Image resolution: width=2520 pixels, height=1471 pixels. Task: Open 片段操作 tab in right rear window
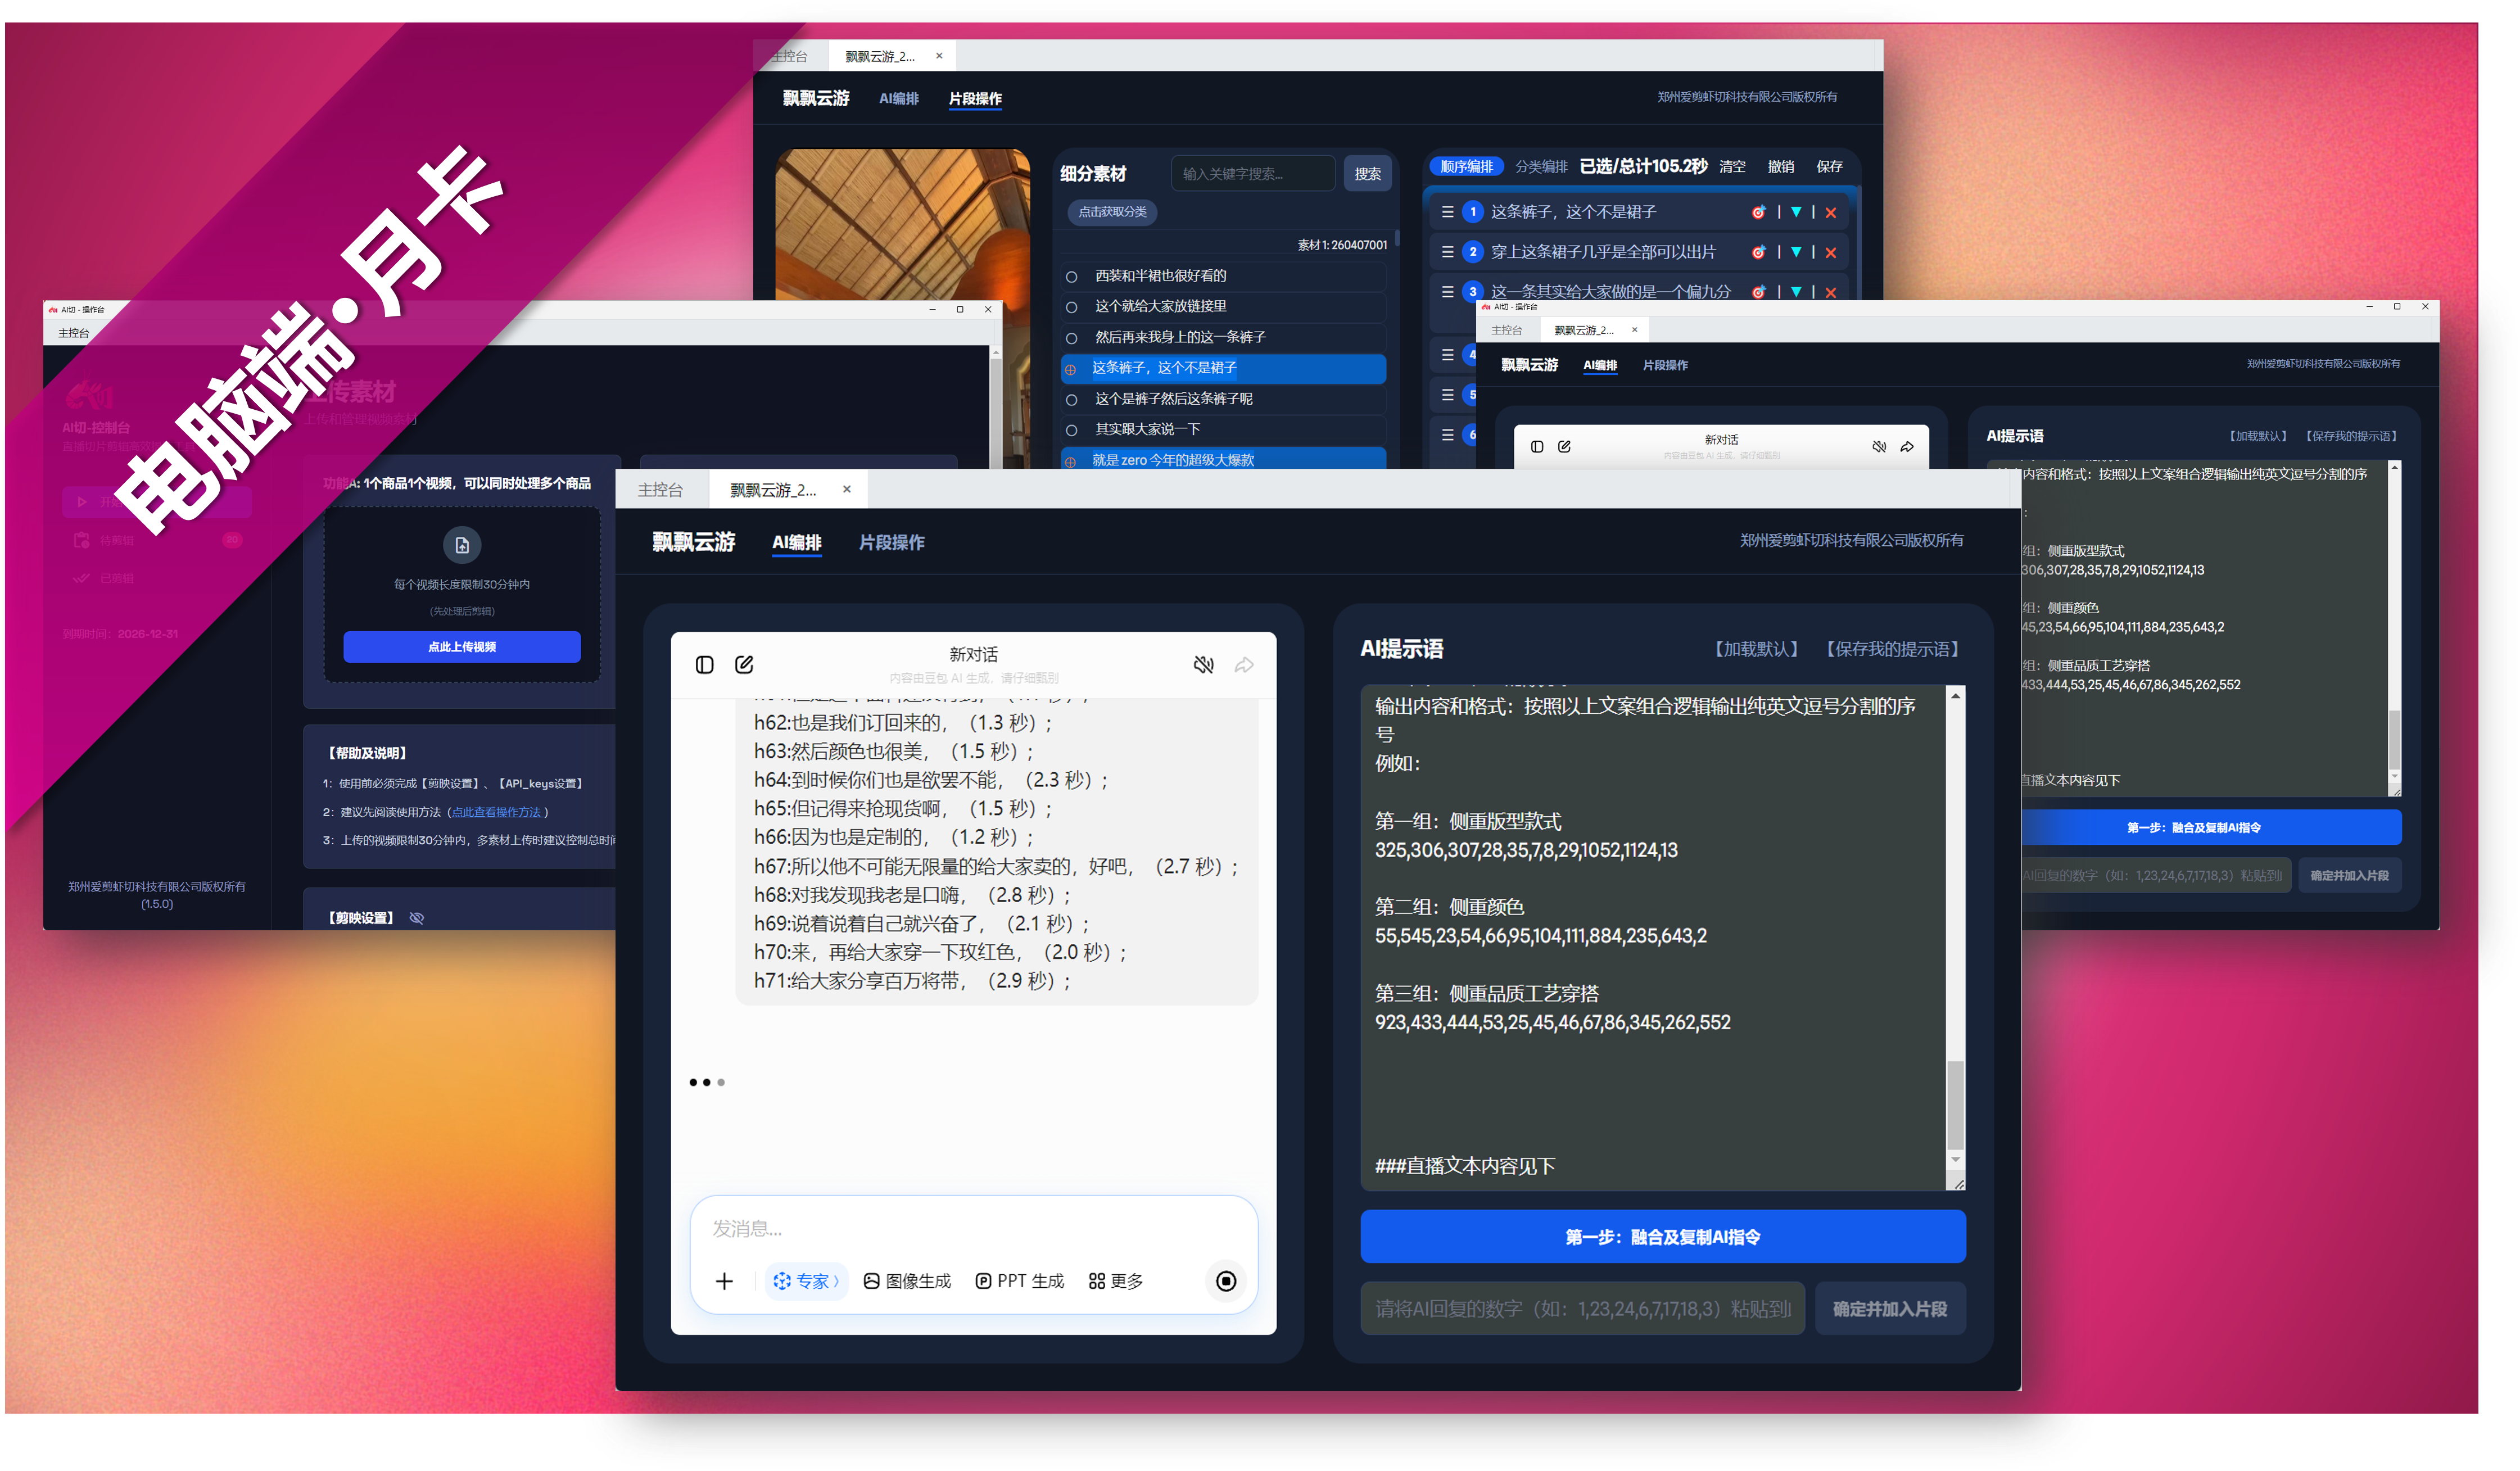(1665, 365)
